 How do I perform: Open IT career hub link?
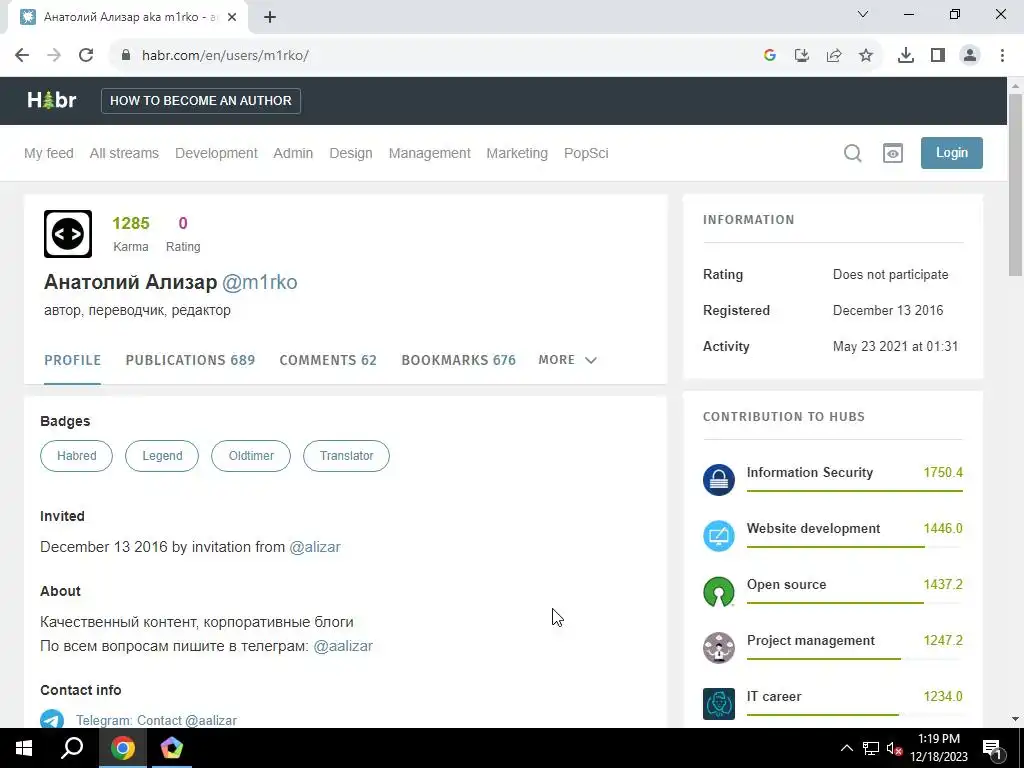[774, 696]
